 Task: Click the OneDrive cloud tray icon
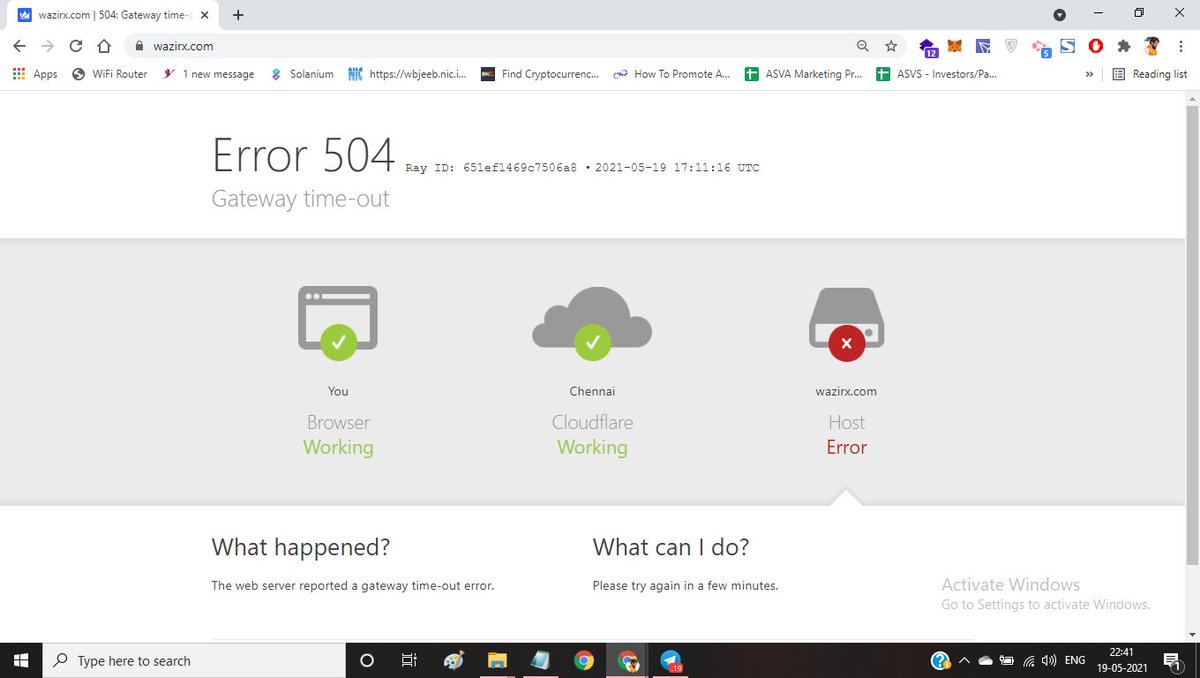pyautogui.click(x=985, y=660)
